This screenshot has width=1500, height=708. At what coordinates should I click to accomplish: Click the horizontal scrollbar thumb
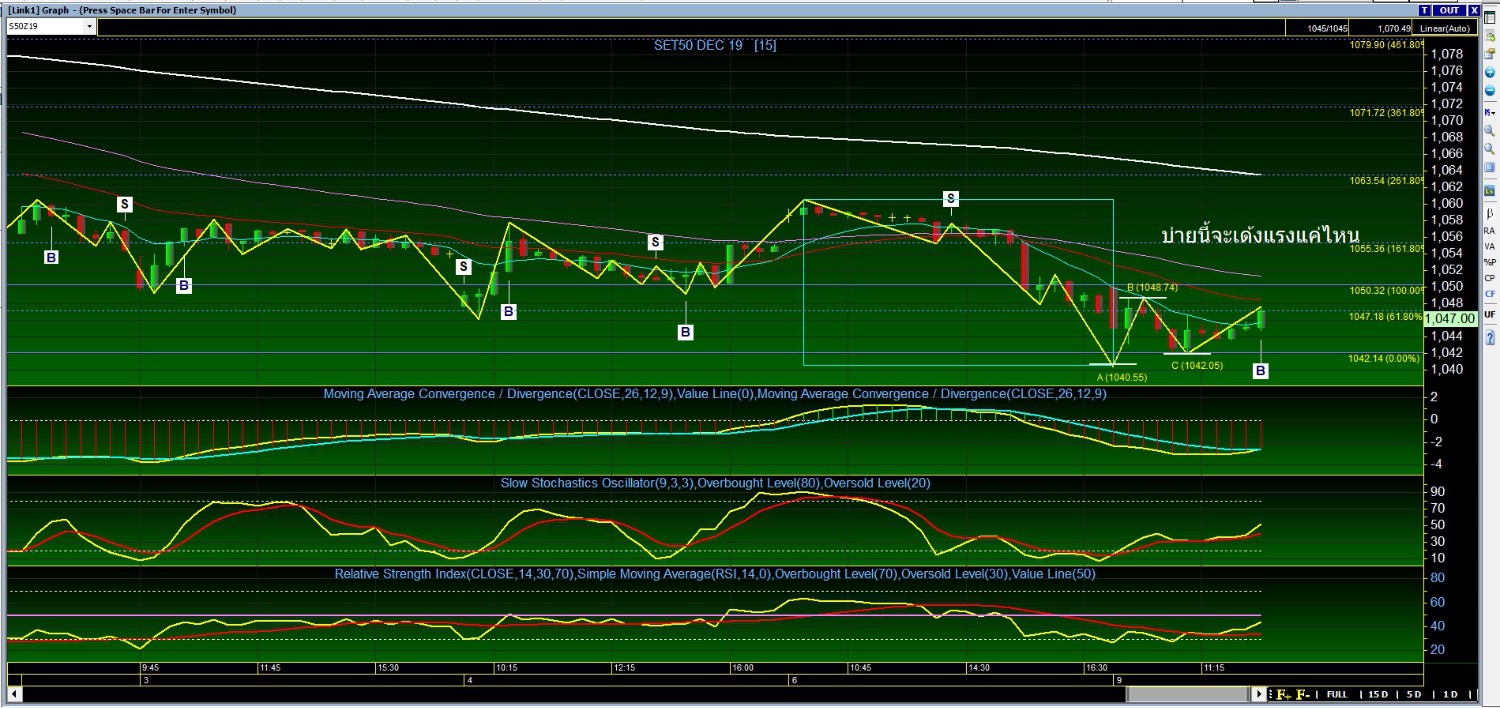[x=1189, y=694]
